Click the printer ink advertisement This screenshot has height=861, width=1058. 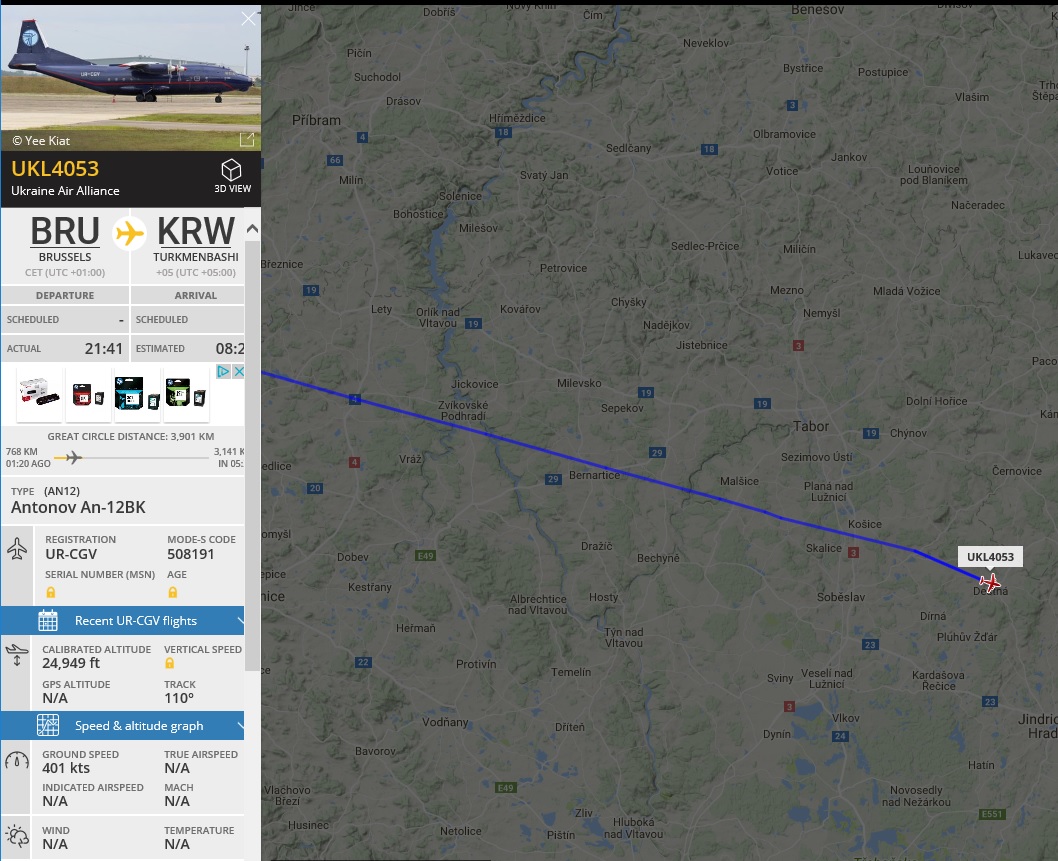coord(115,395)
